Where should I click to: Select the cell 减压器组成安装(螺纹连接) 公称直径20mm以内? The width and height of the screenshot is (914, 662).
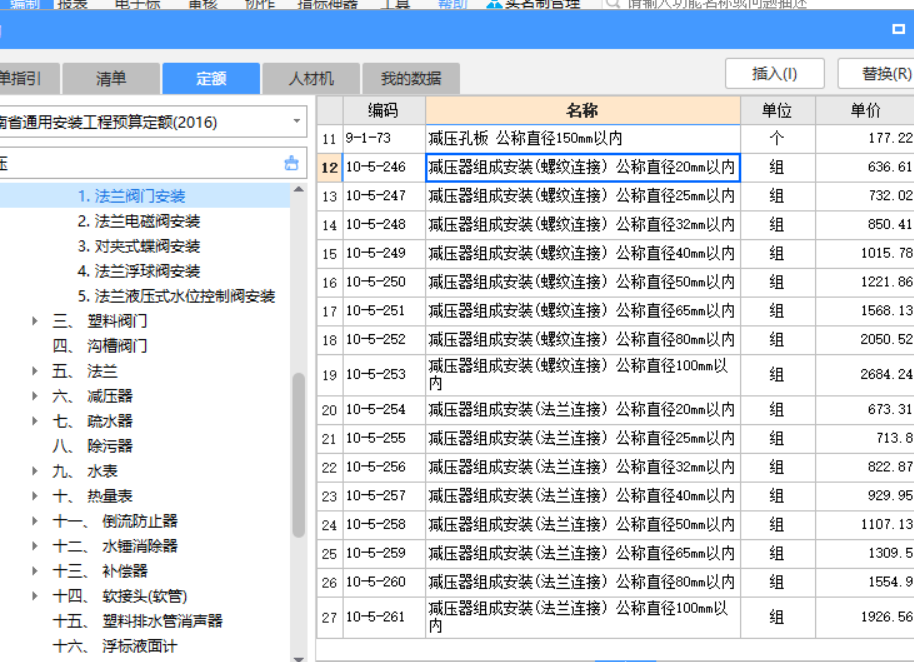583,168
